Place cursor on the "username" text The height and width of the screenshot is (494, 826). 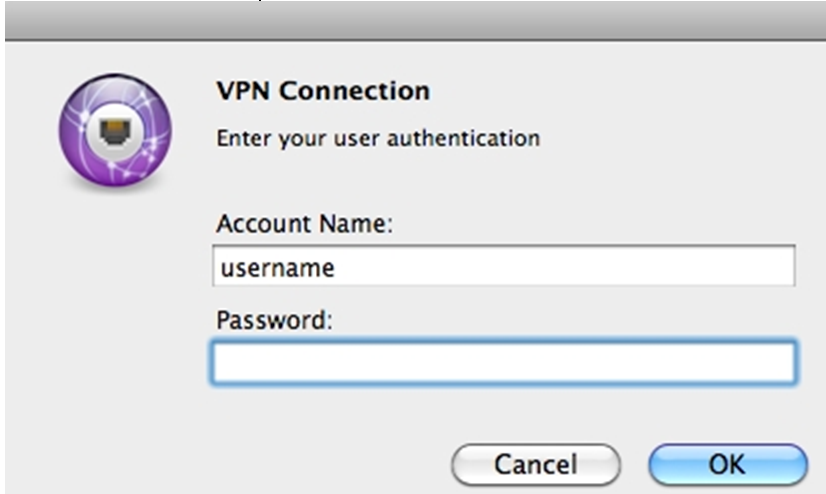click(x=277, y=268)
